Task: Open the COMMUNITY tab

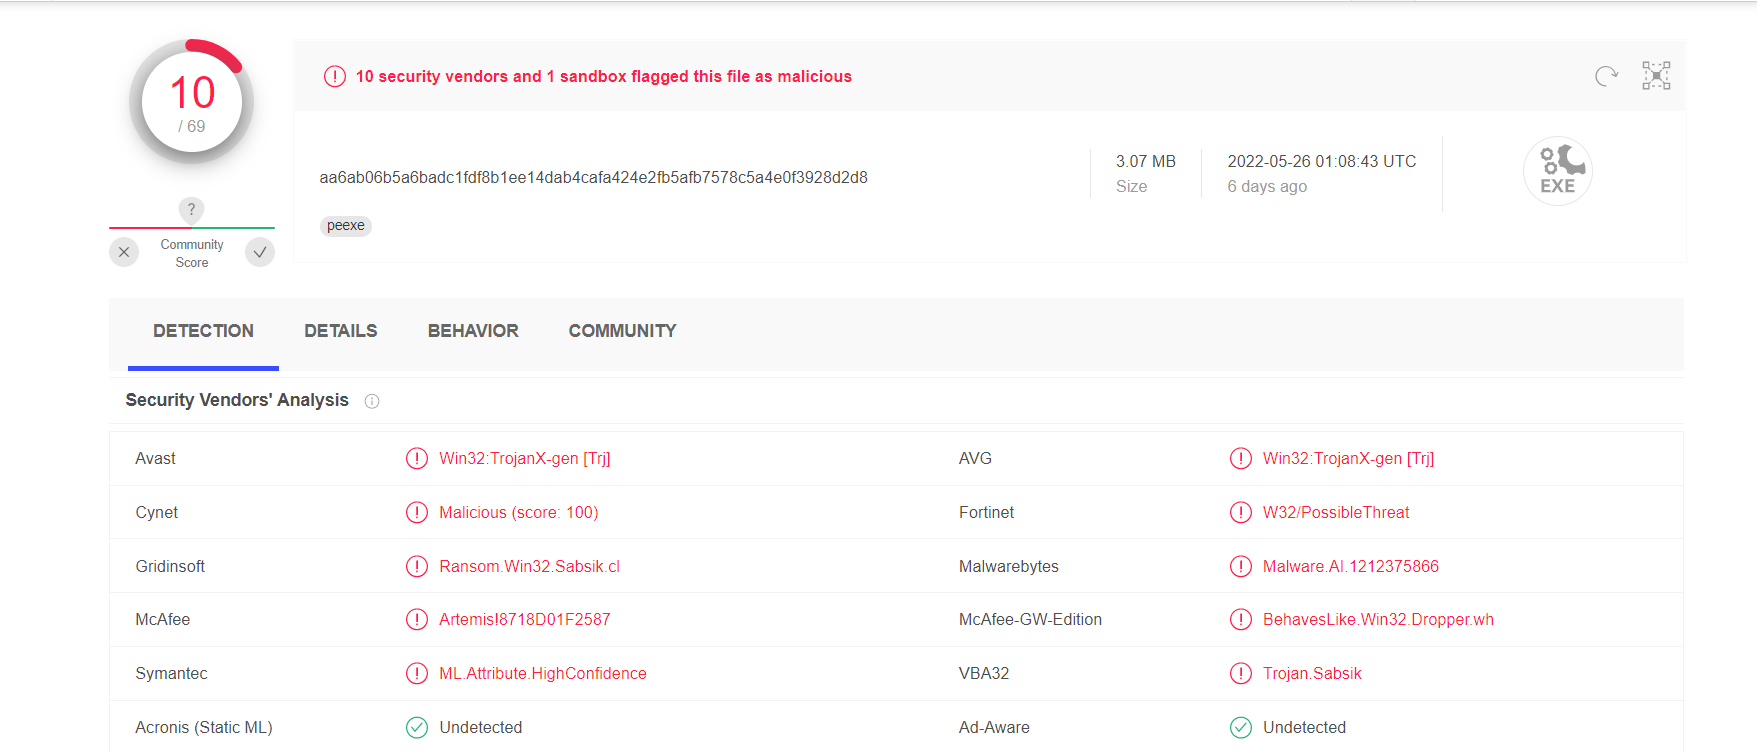Action: 622,331
